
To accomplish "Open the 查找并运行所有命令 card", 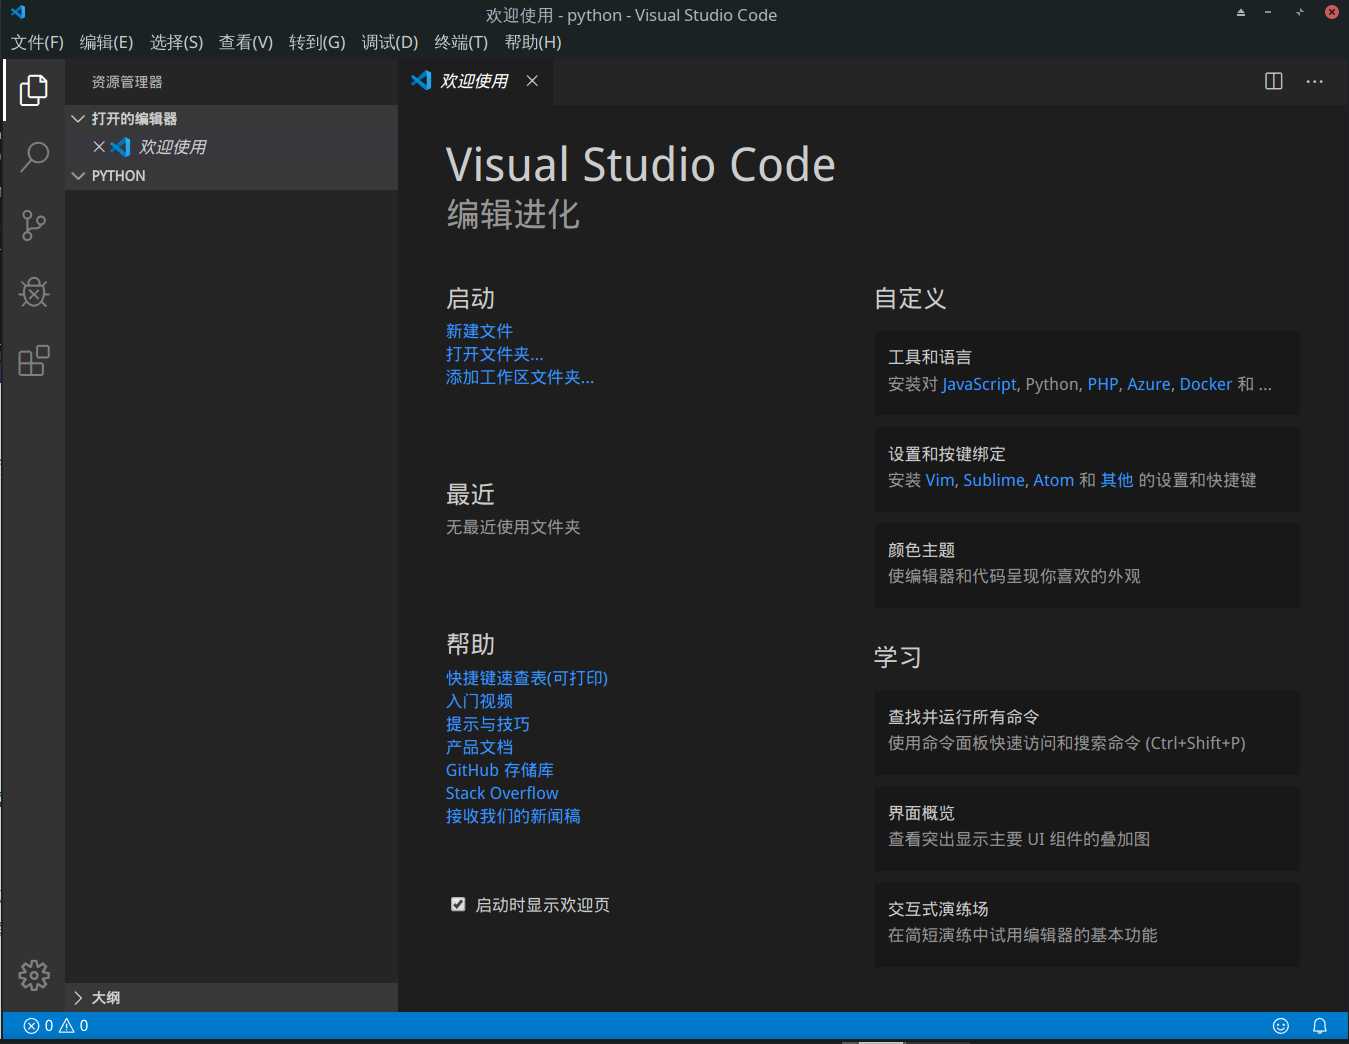I will [1087, 731].
